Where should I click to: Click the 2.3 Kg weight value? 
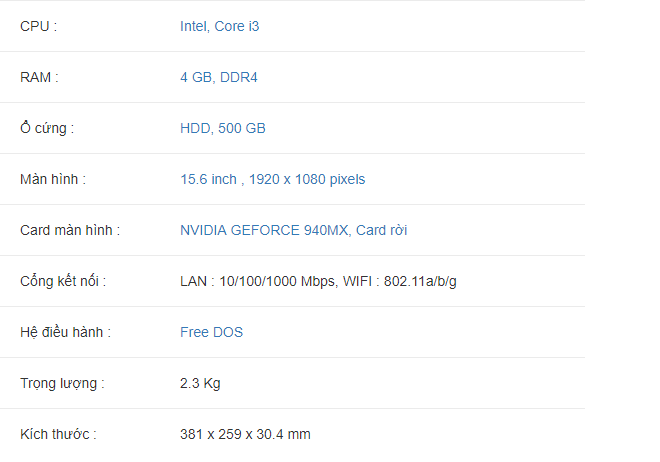click(x=200, y=383)
